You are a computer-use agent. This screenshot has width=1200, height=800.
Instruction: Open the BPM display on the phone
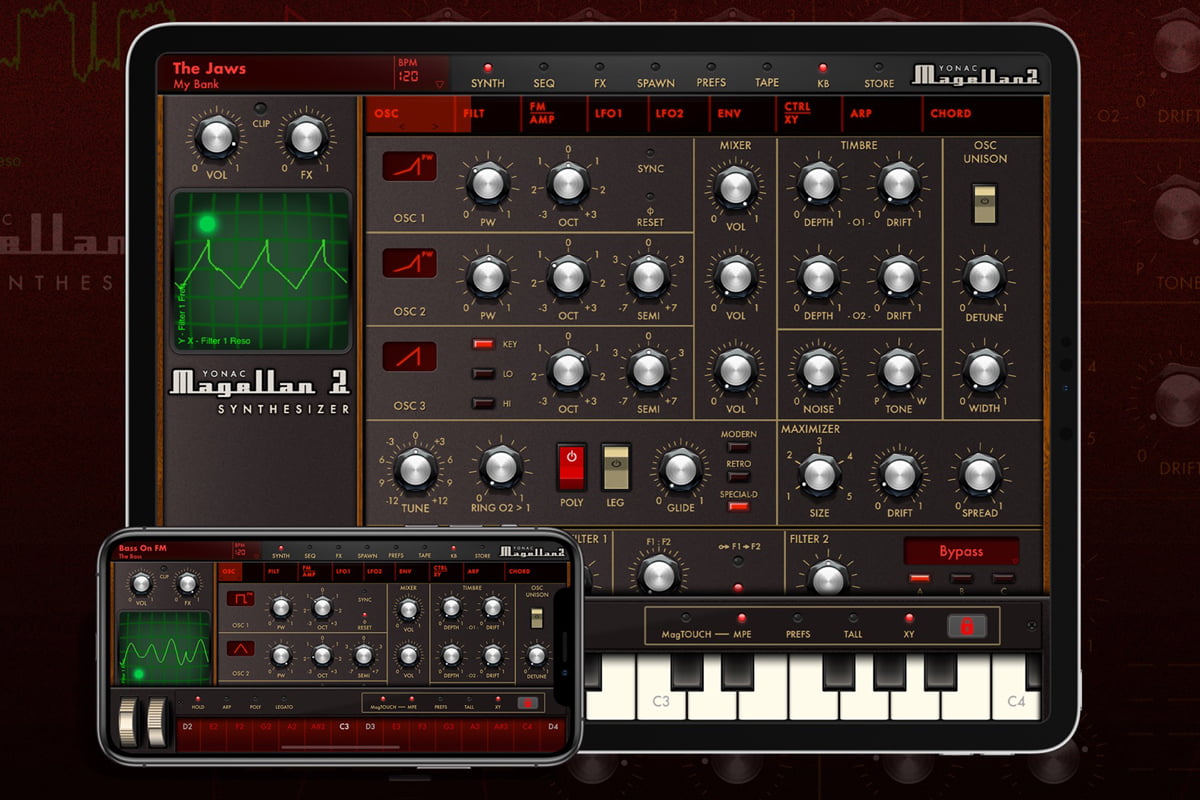[240, 550]
